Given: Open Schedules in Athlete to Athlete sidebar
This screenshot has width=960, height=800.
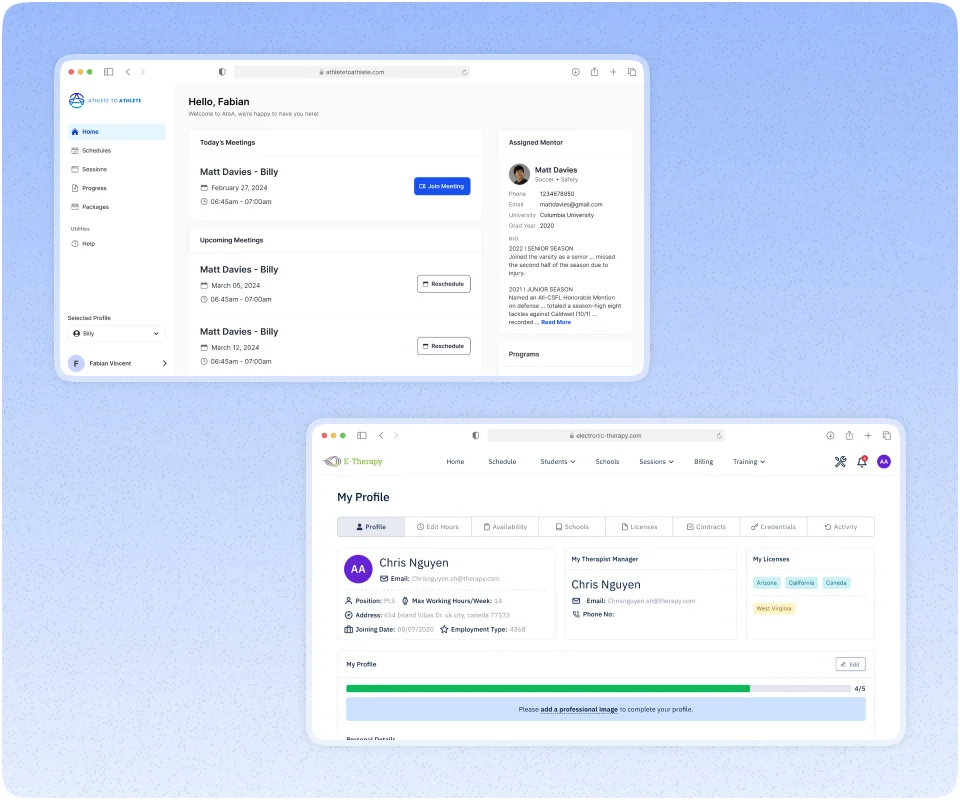Looking at the screenshot, I should [x=91, y=151].
